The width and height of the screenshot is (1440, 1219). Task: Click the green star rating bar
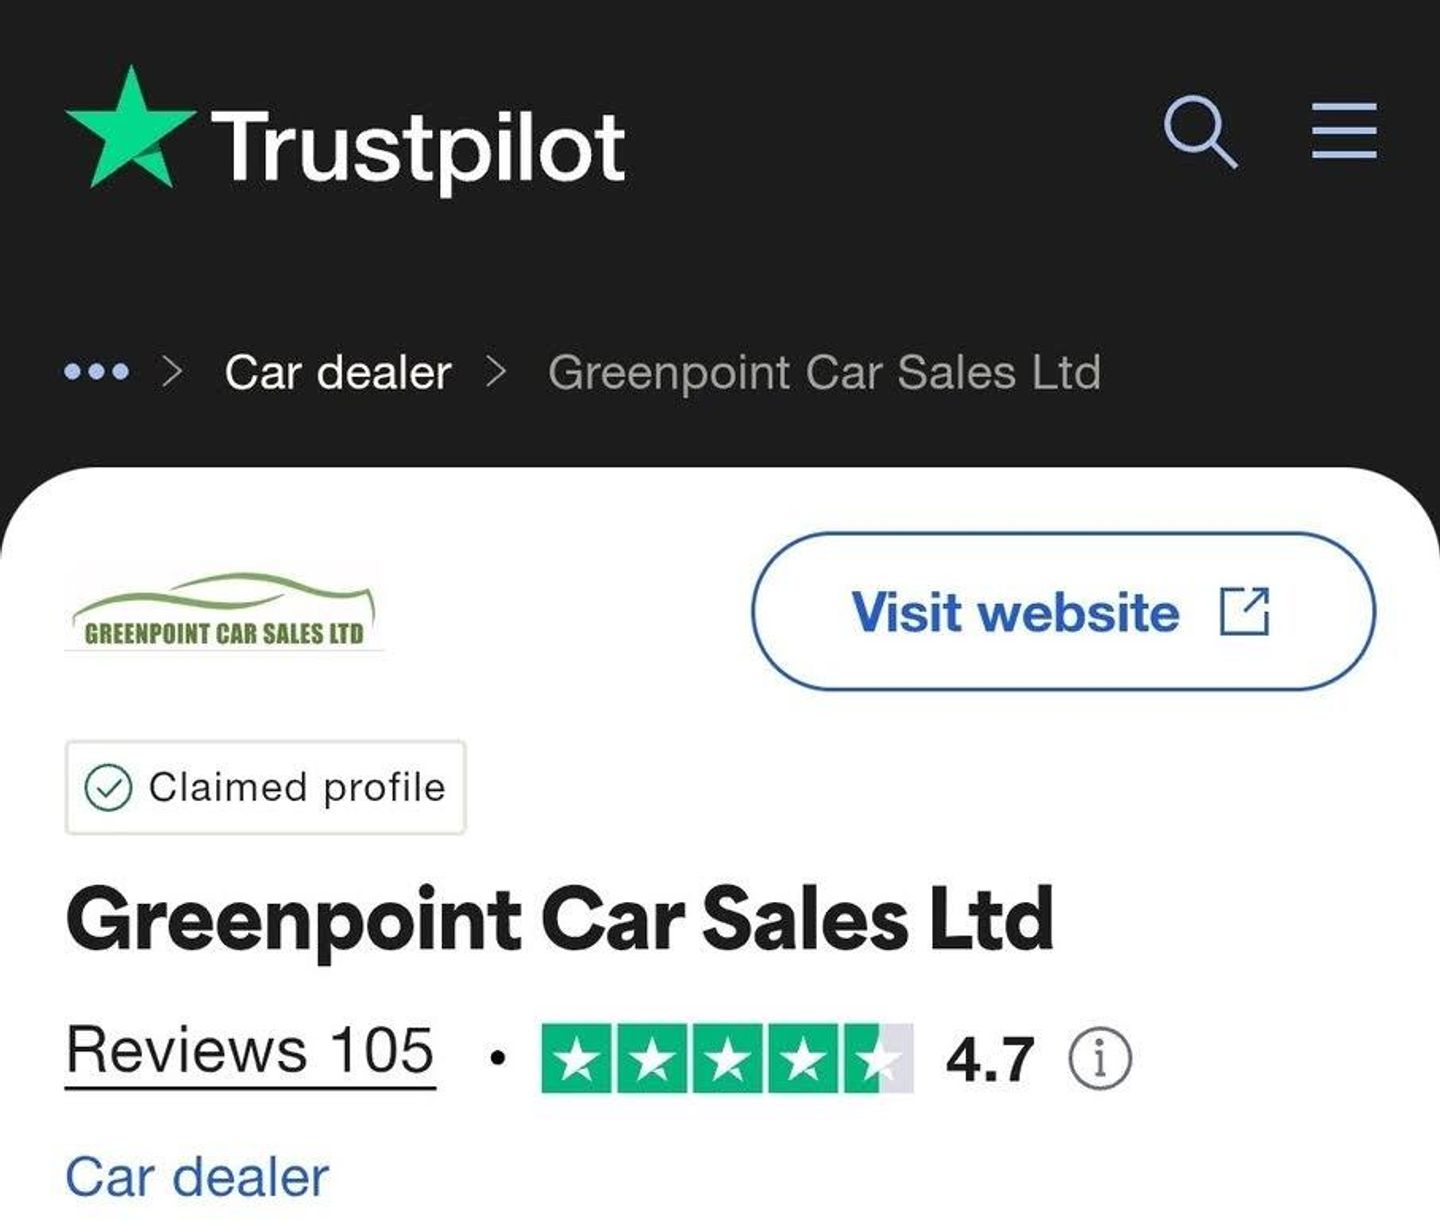pos(727,1058)
